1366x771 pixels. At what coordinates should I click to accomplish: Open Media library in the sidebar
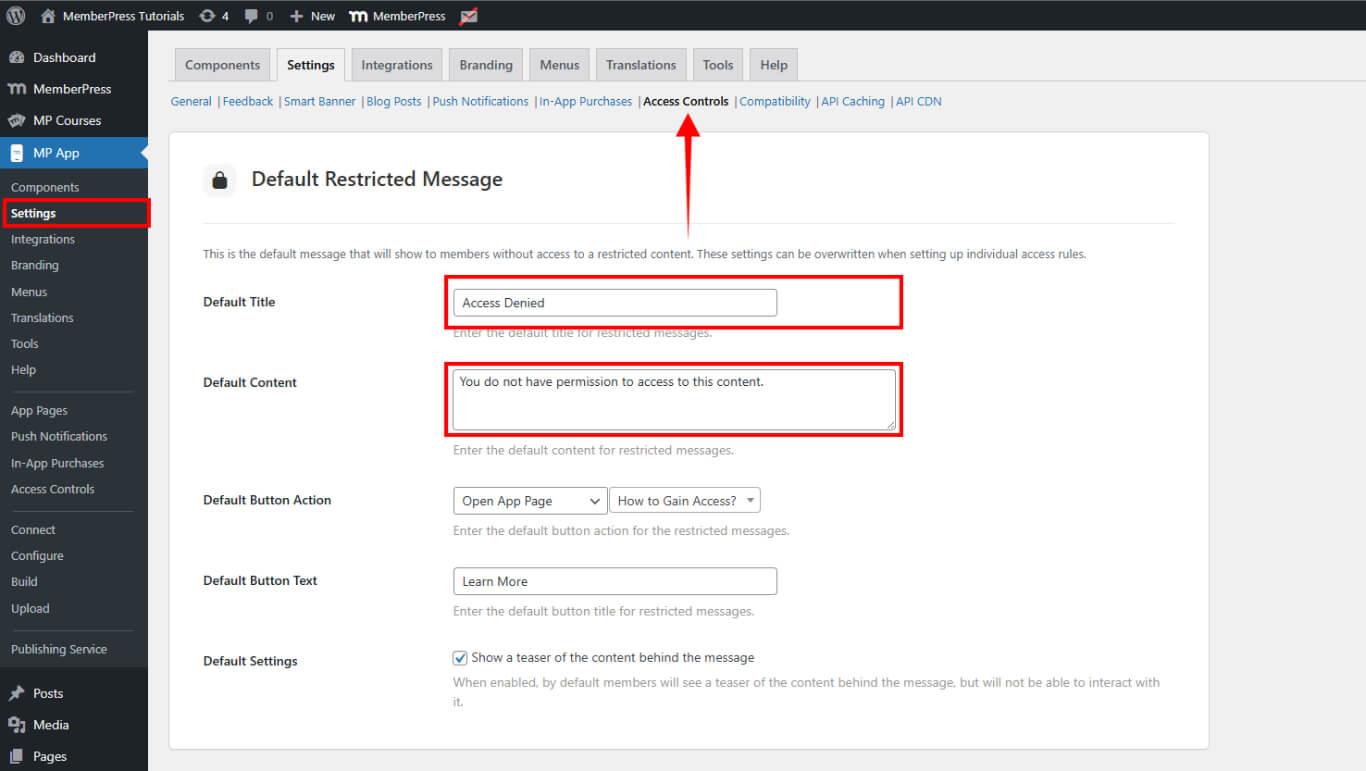pyautogui.click(x=50, y=725)
